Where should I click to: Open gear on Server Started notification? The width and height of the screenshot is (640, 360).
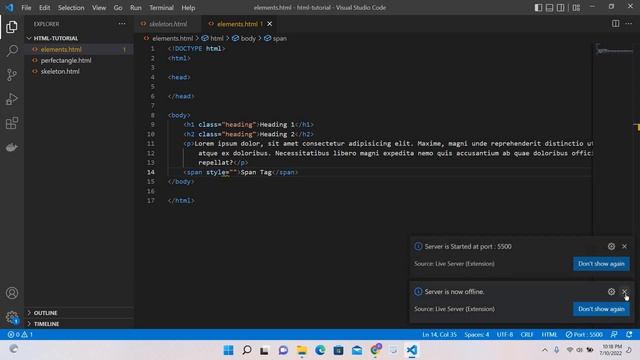click(611, 246)
